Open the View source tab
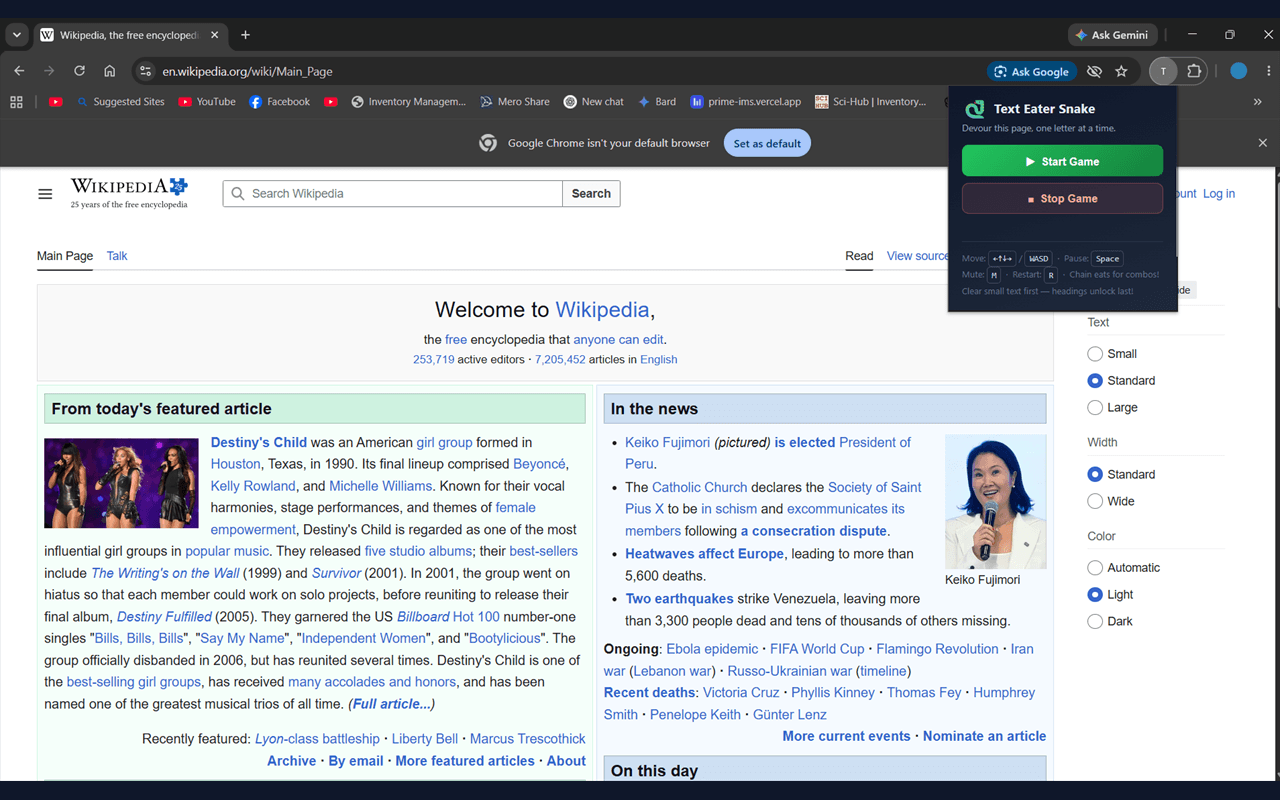Viewport: 1280px width, 800px height. pos(917,256)
